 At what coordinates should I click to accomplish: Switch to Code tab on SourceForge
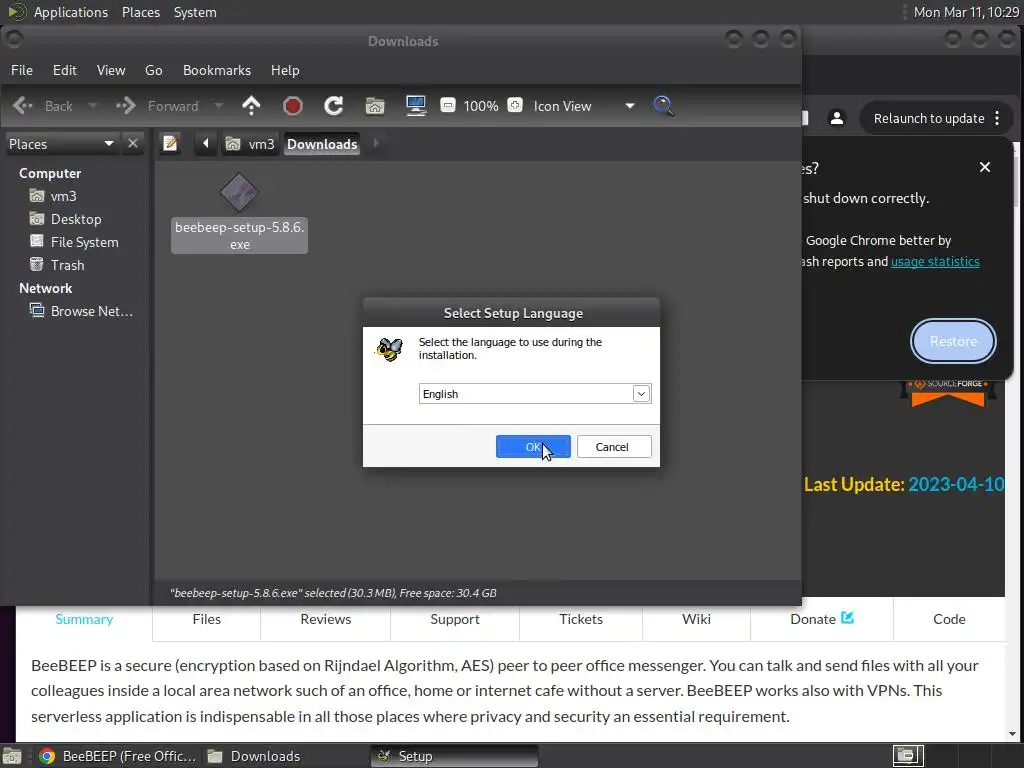[x=949, y=619]
